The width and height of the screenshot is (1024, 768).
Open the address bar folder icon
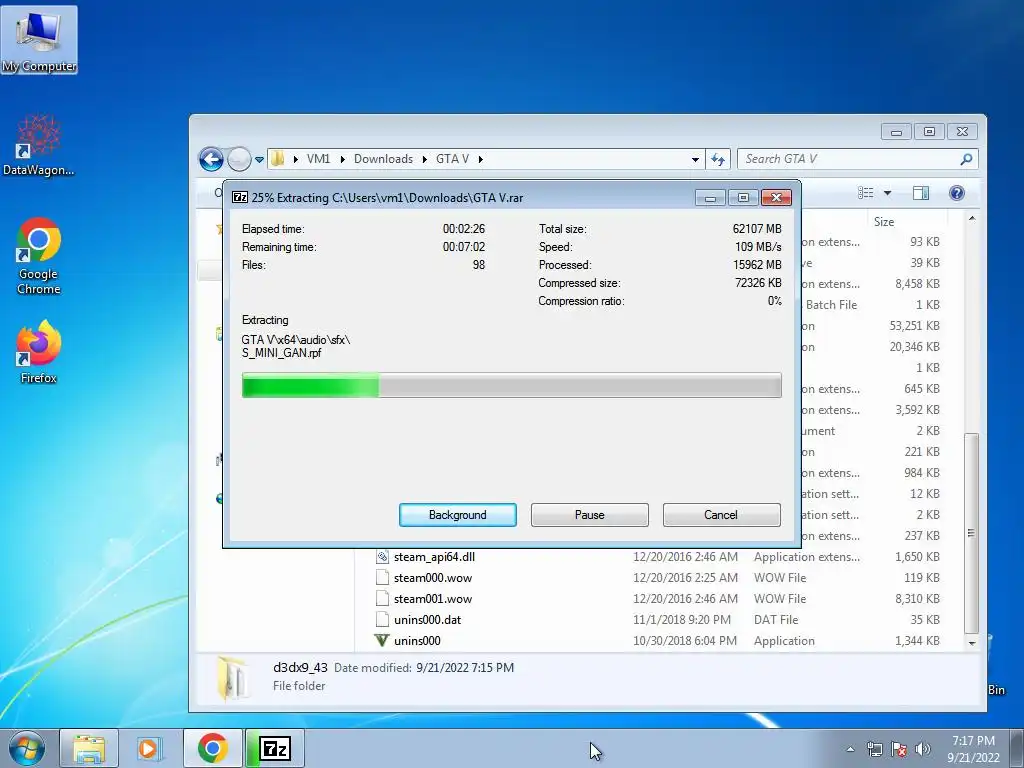(278, 159)
